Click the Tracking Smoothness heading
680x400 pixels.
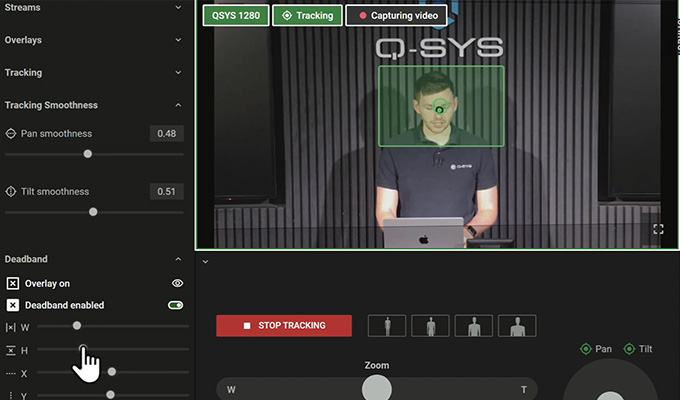[x=51, y=105]
